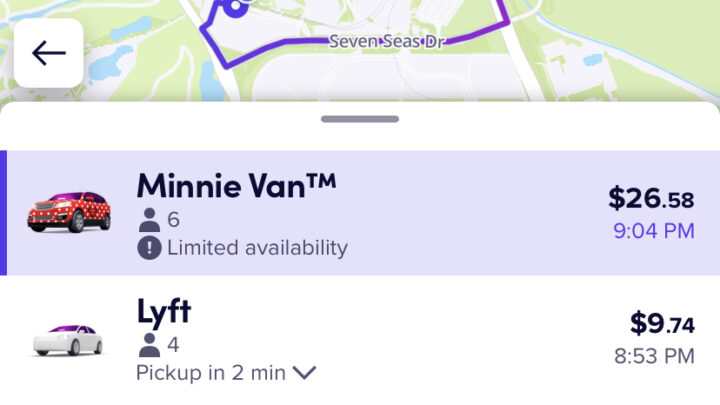This screenshot has height=405, width=720.
Task: Click the Limited availability warning icon
Action: (x=149, y=248)
